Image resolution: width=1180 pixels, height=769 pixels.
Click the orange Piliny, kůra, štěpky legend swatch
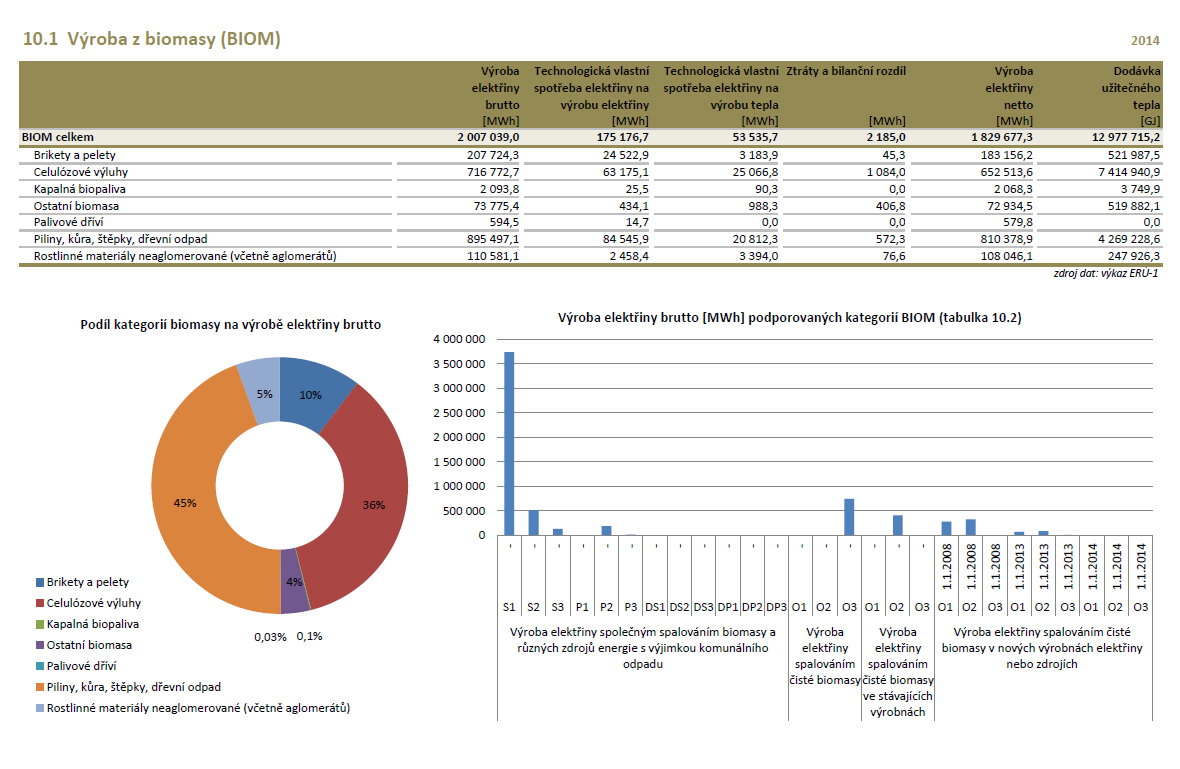[x=39, y=687]
